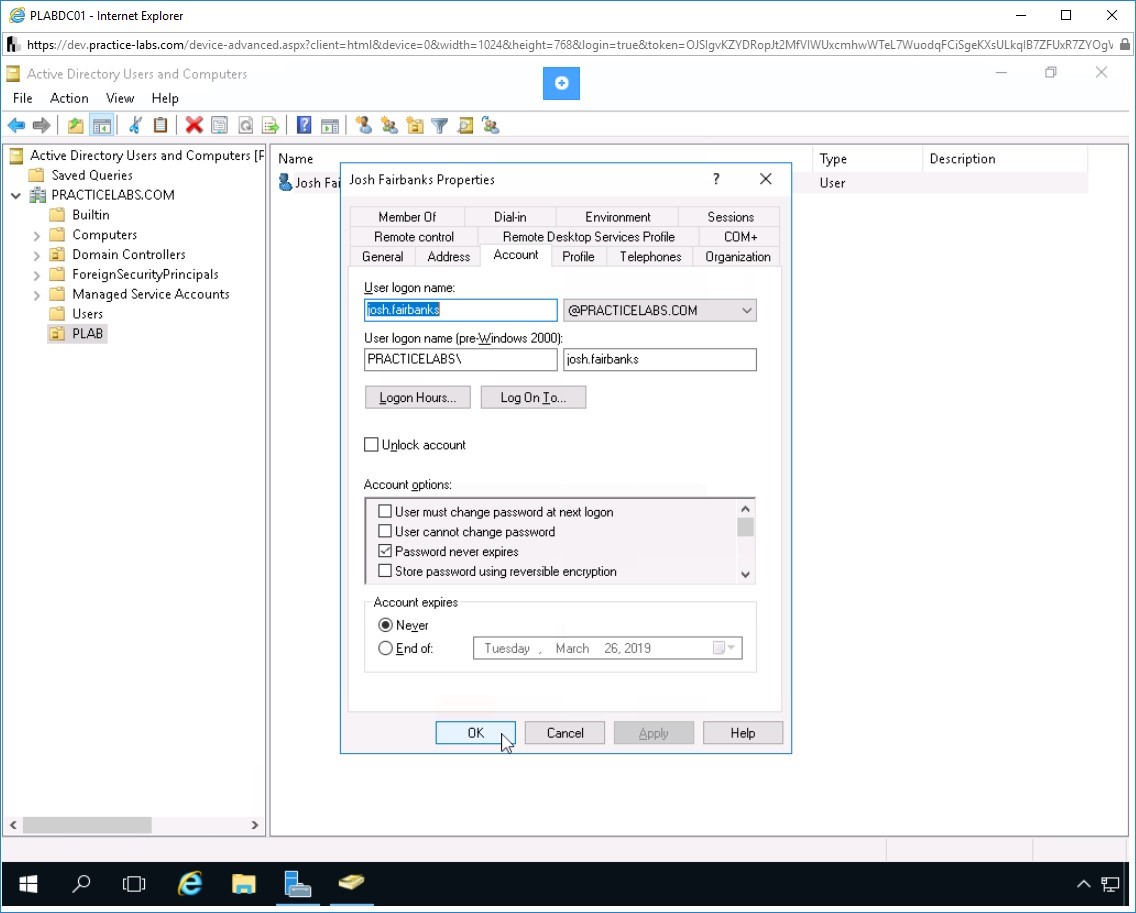Switch to the General tab
This screenshot has width=1136, height=913.
pos(383,257)
